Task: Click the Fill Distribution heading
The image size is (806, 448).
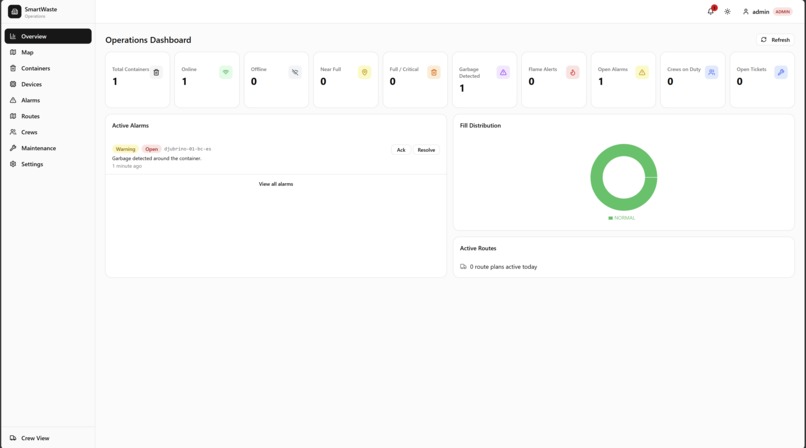Action: 480,125
